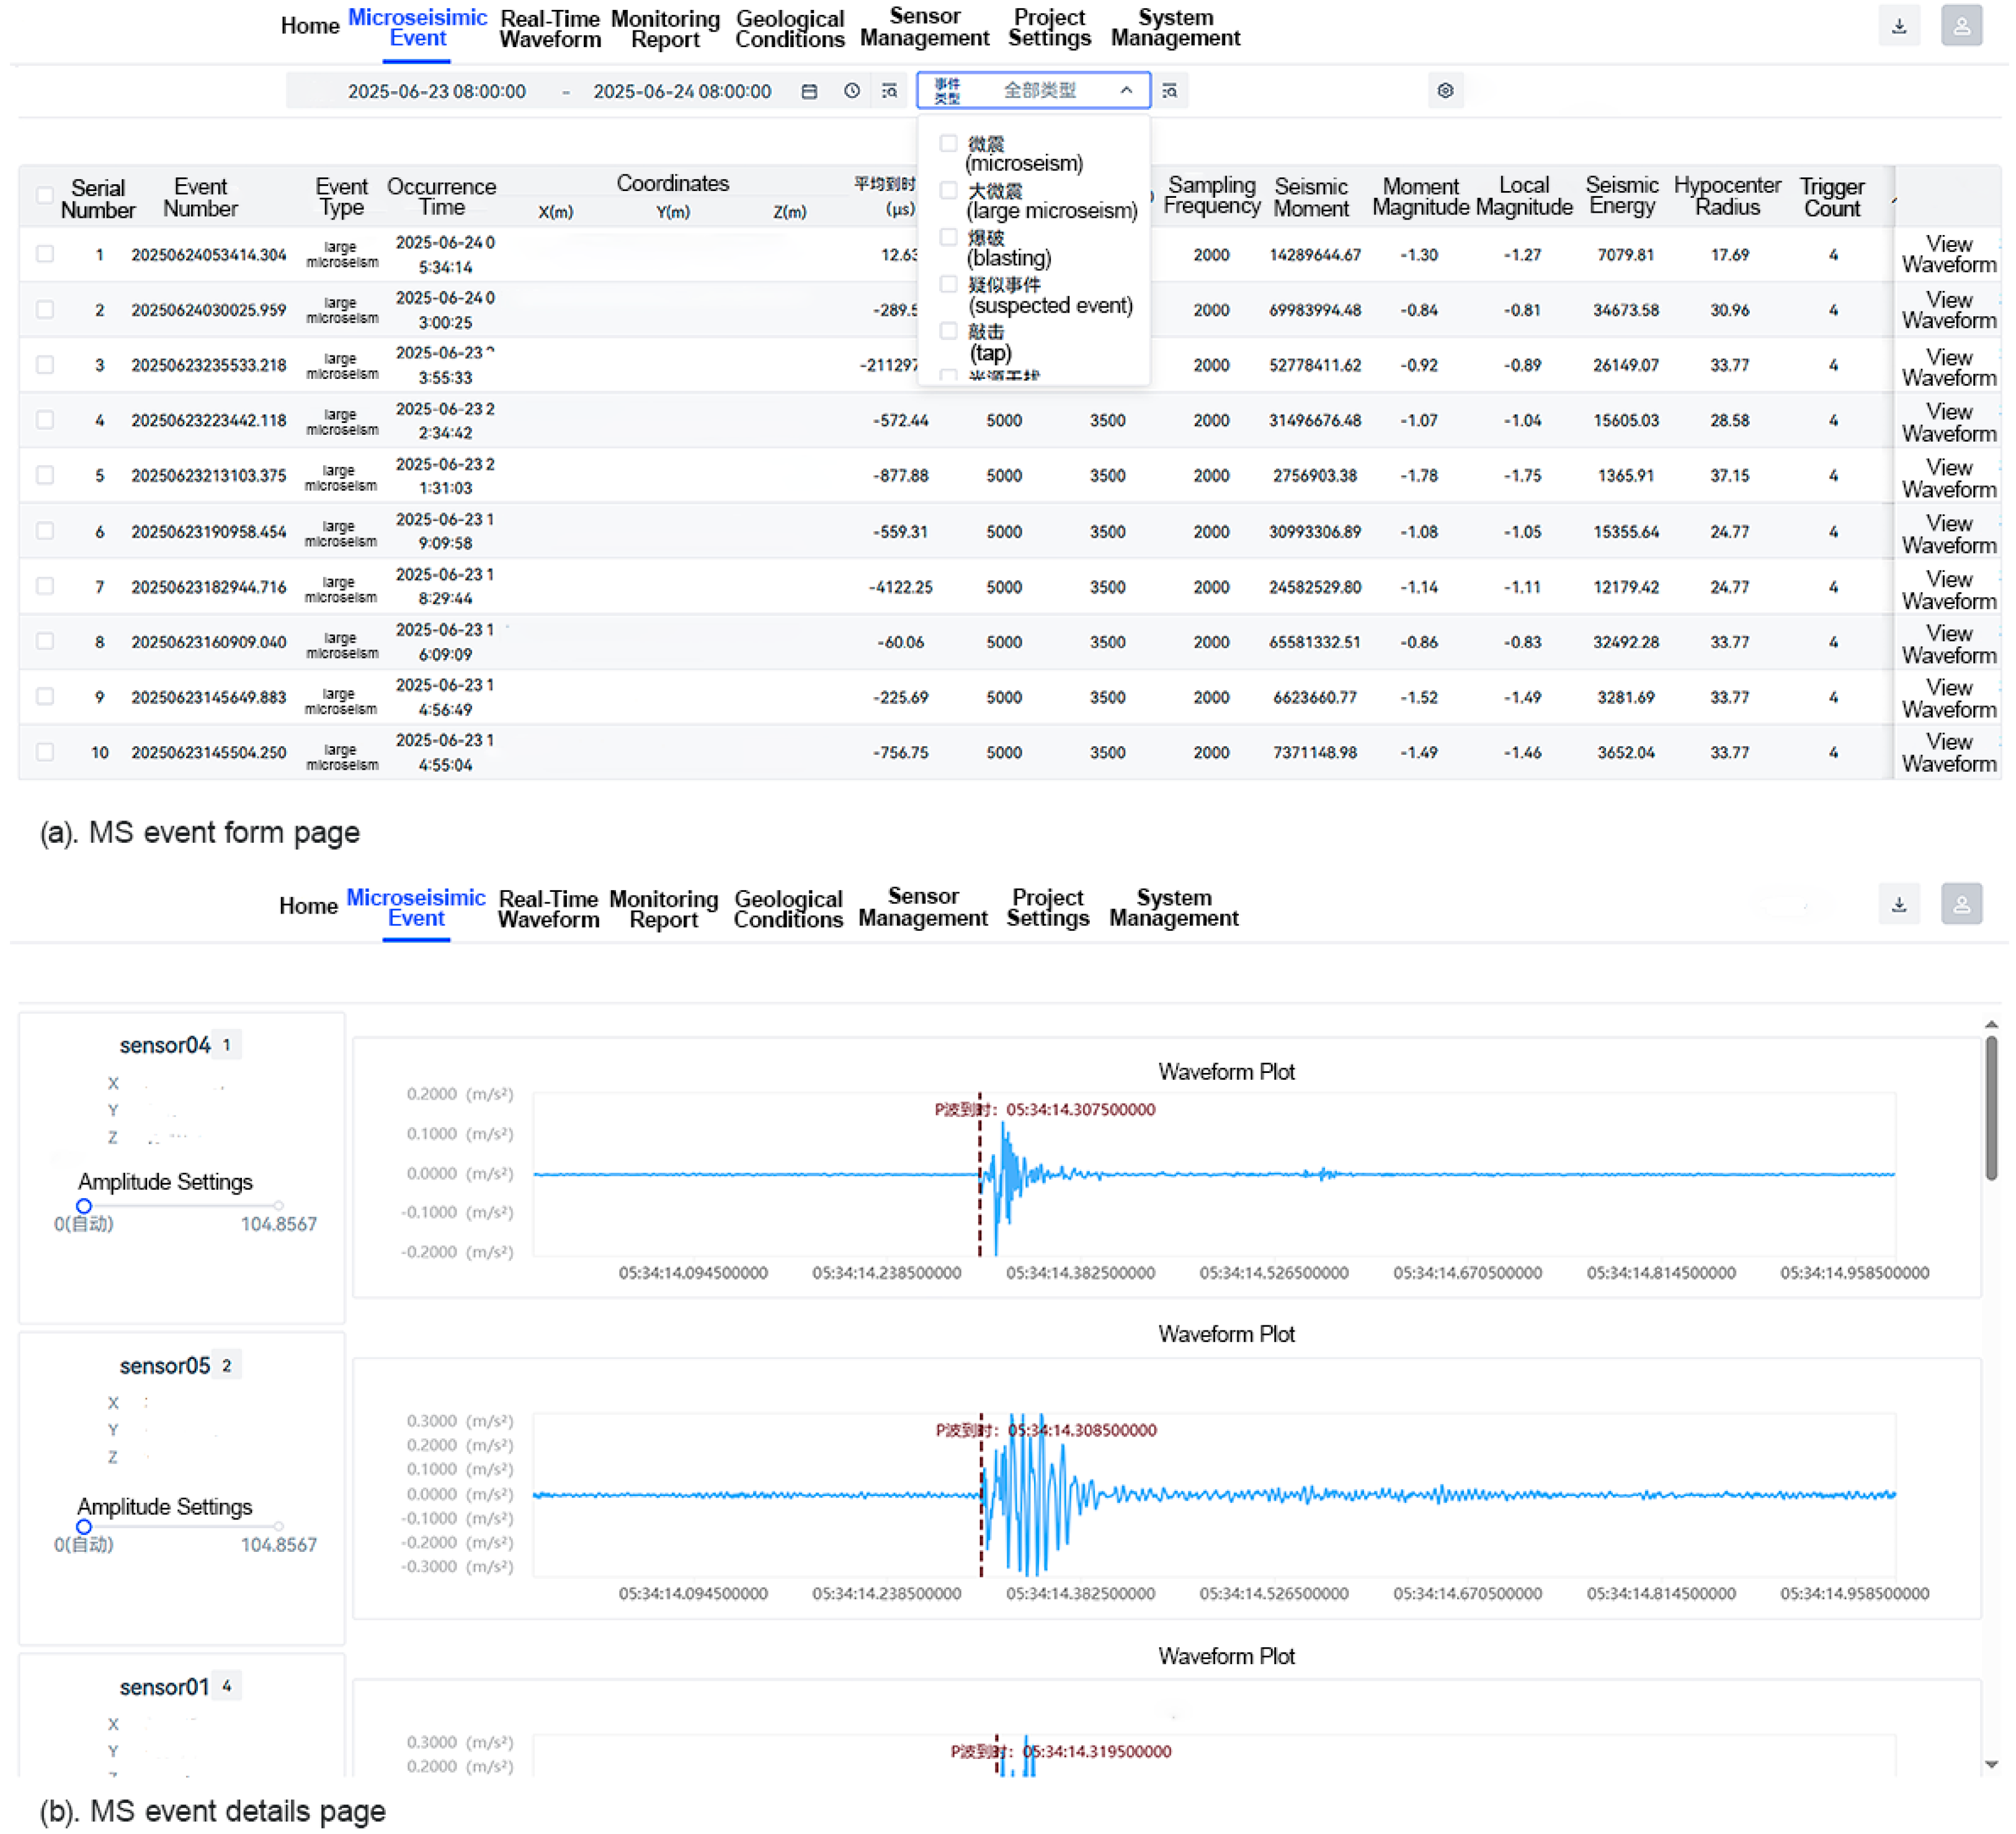This screenshot has height=1834, width=2016.
Task: Click search icon right of event type dropdown
Action: click(x=1170, y=91)
